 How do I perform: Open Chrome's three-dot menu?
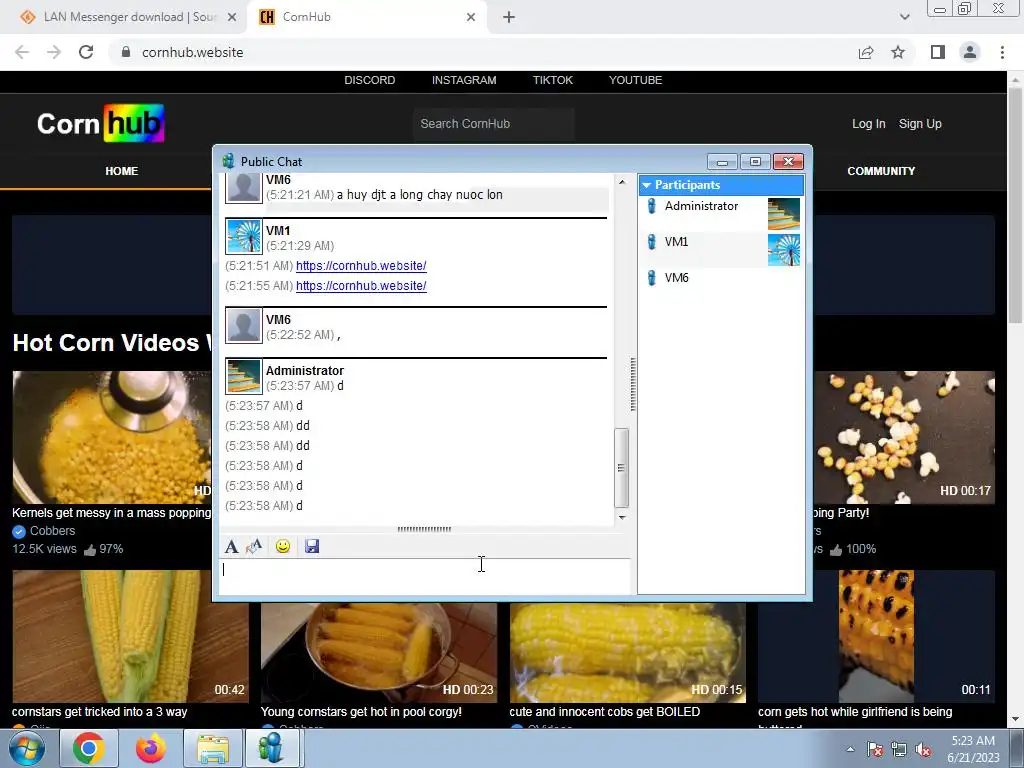[x=1002, y=52]
